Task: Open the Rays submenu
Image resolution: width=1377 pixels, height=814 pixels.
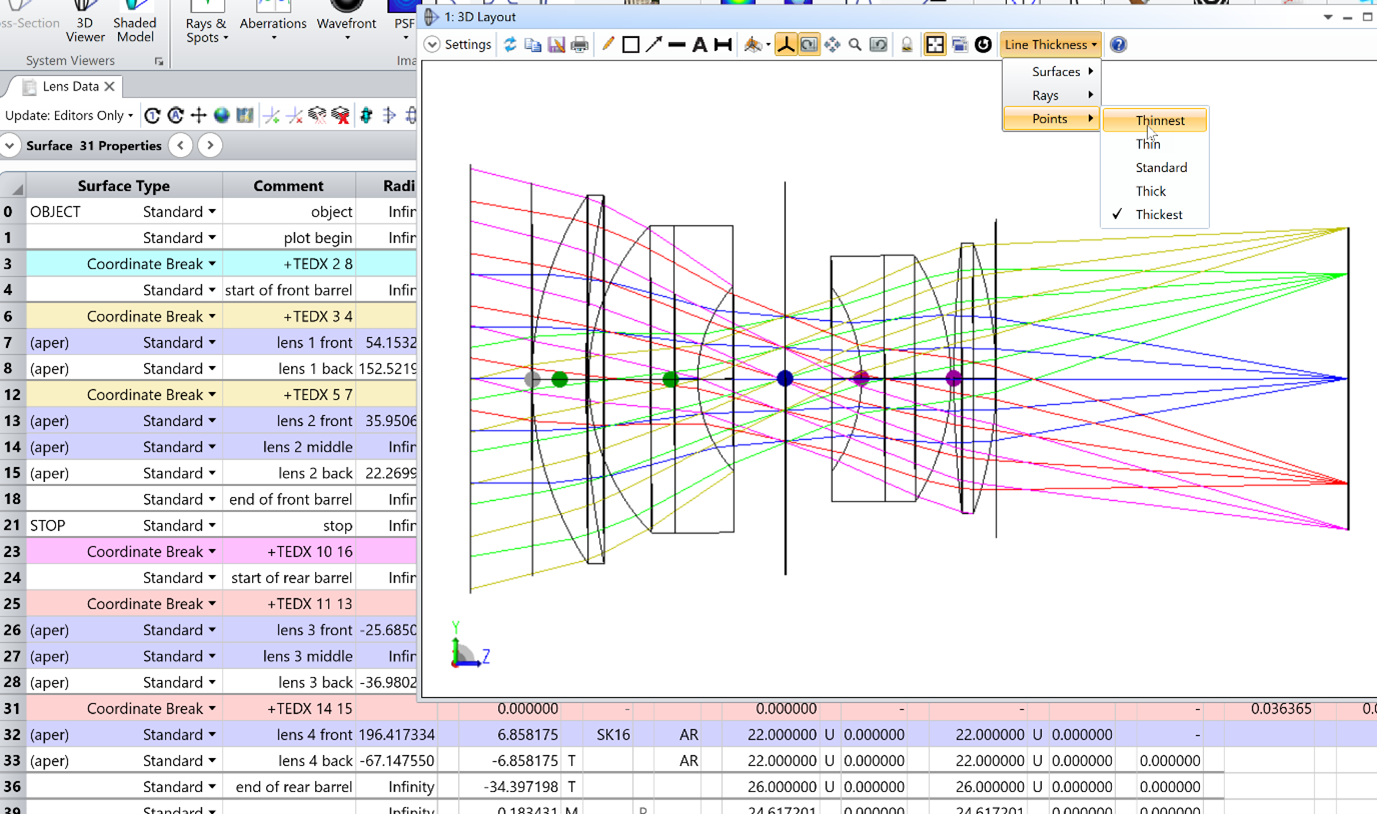Action: pos(1046,96)
